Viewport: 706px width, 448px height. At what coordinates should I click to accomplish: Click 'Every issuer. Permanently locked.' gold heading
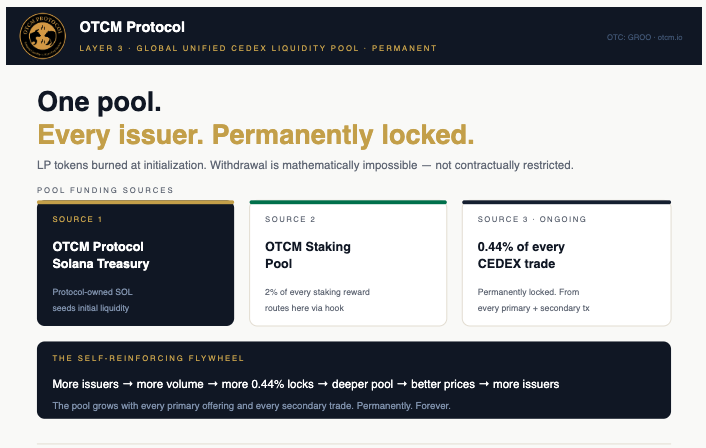(255, 135)
